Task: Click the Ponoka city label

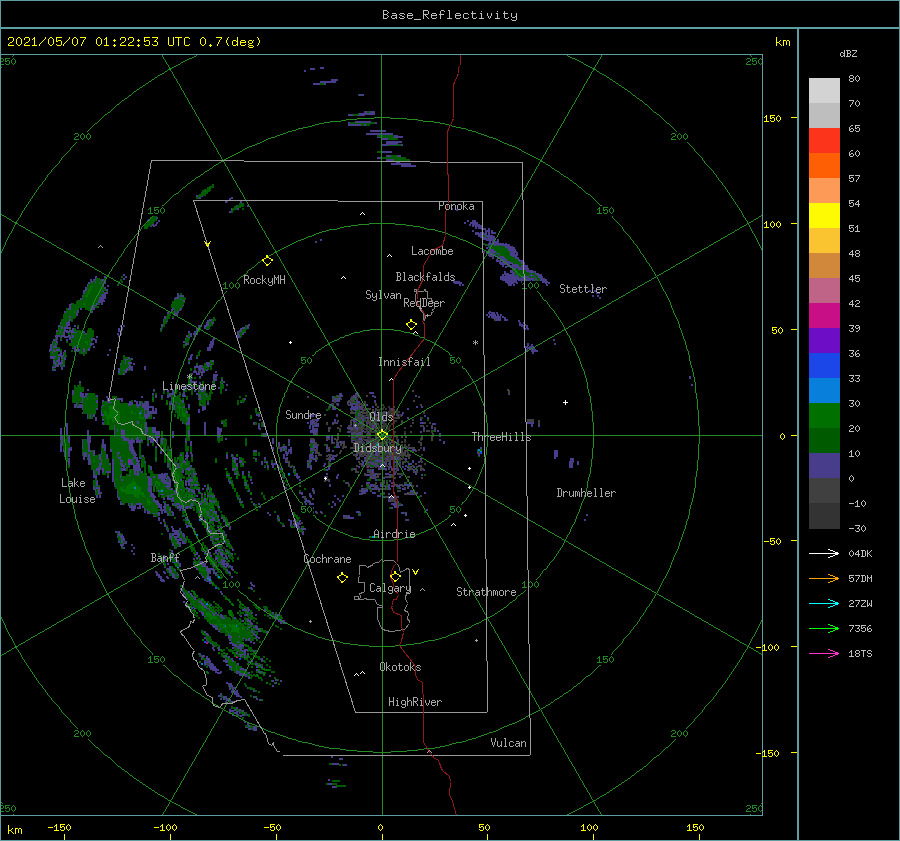Action: click(x=456, y=206)
